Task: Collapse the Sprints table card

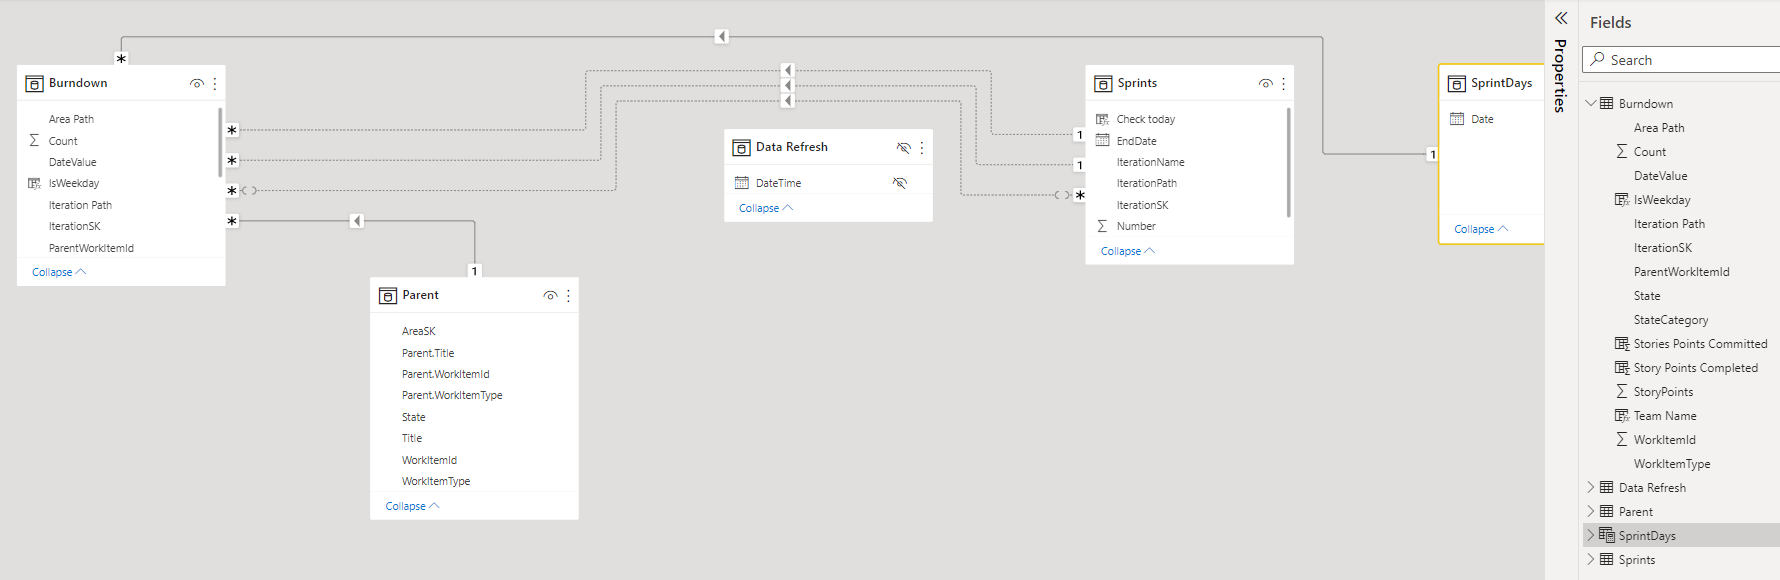Action: (1128, 251)
